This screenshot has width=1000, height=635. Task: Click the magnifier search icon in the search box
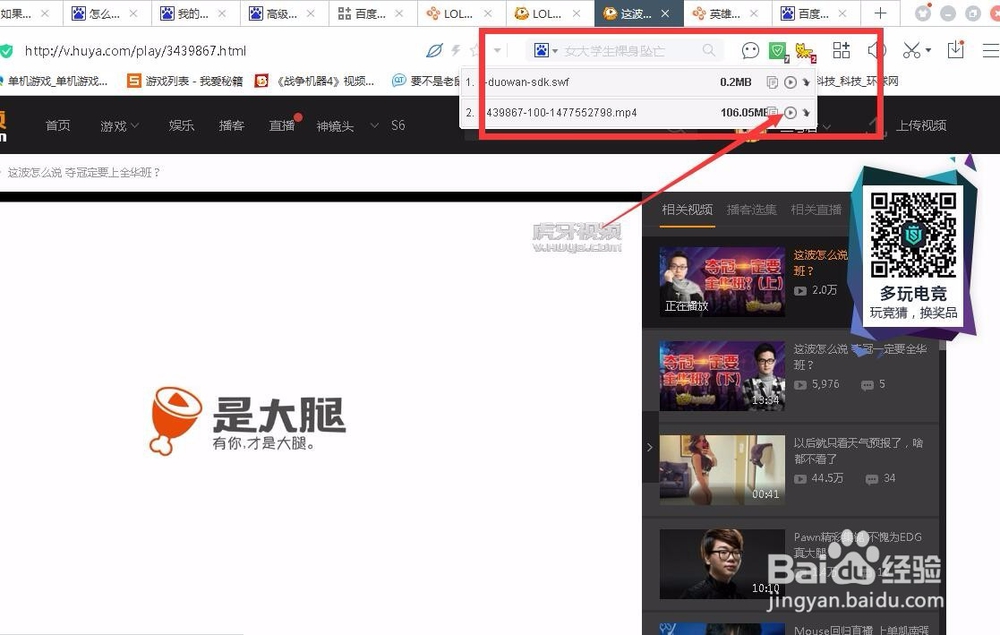tap(709, 50)
